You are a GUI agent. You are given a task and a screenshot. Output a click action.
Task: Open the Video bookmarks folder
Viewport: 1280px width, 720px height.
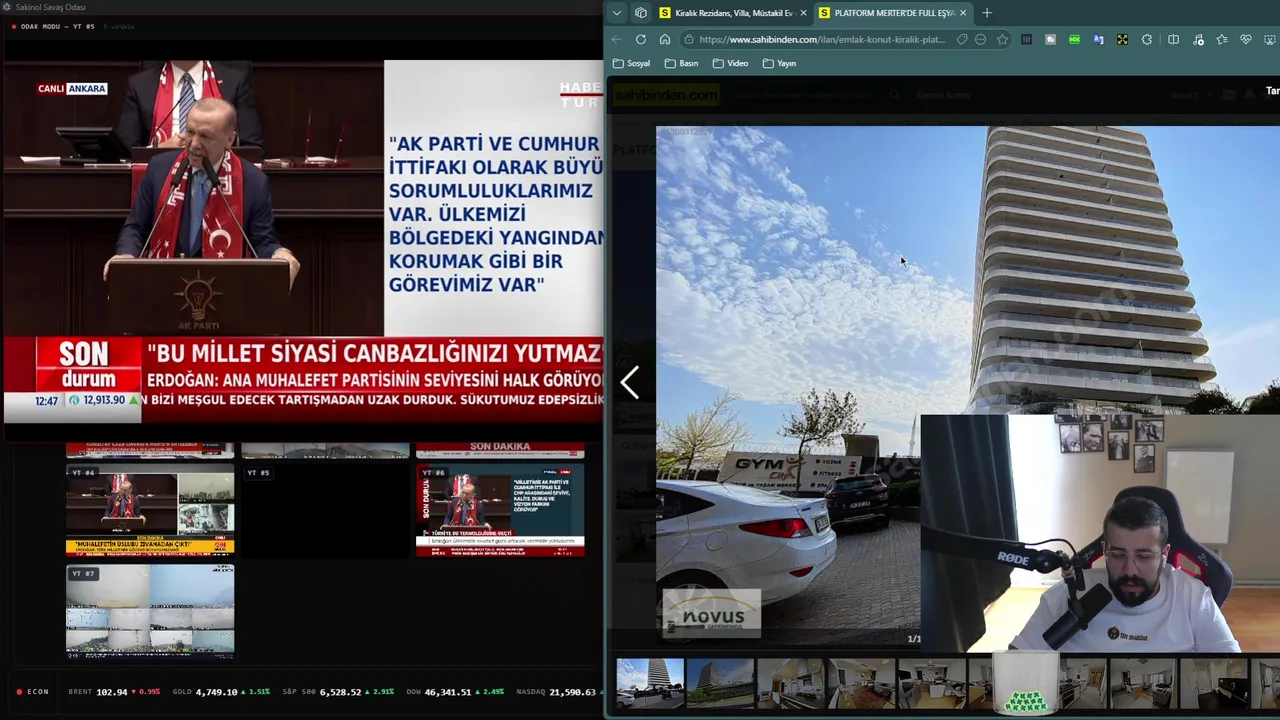[730, 63]
